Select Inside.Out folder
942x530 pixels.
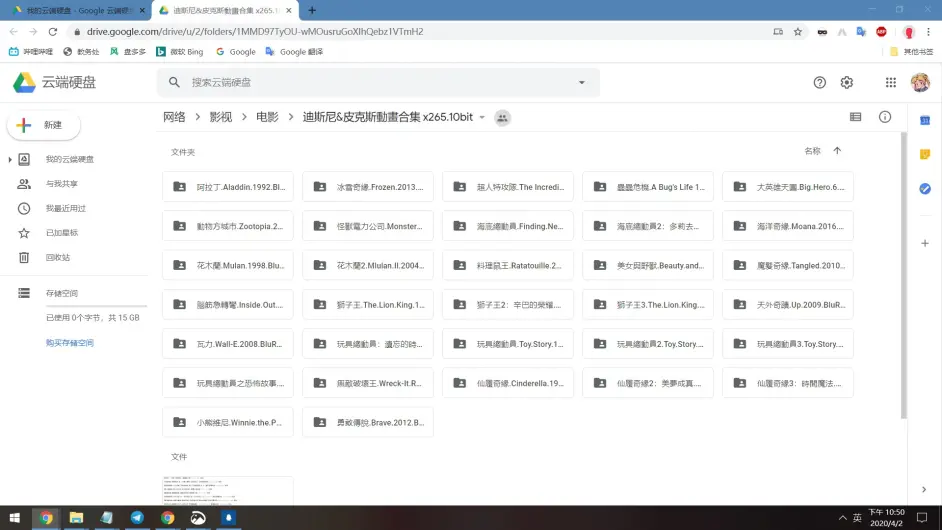coord(228,305)
